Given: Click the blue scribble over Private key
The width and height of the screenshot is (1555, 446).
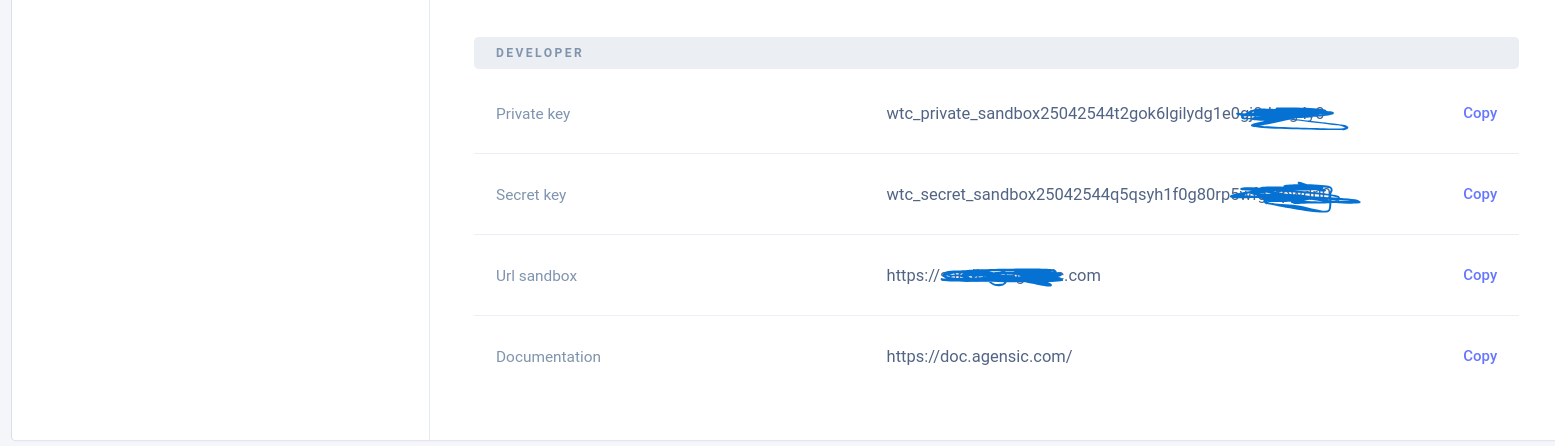Looking at the screenshot, I should tap(1292, 118).
